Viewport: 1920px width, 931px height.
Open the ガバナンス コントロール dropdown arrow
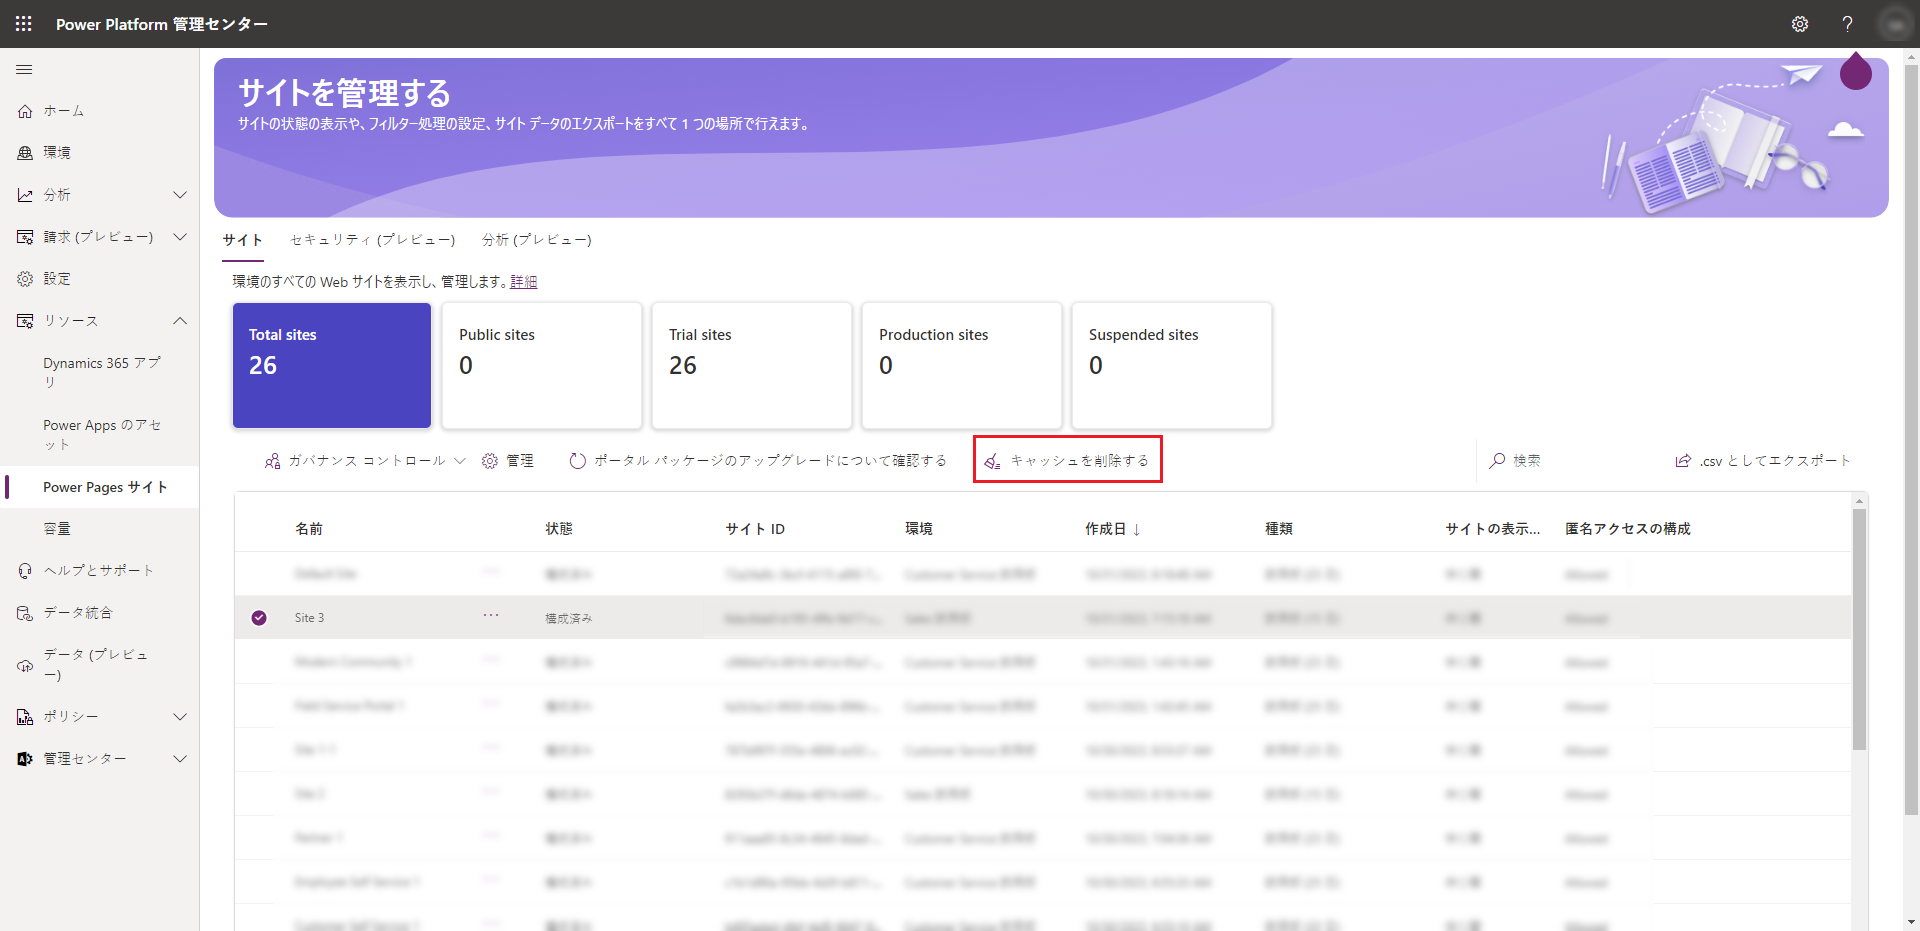460,461
